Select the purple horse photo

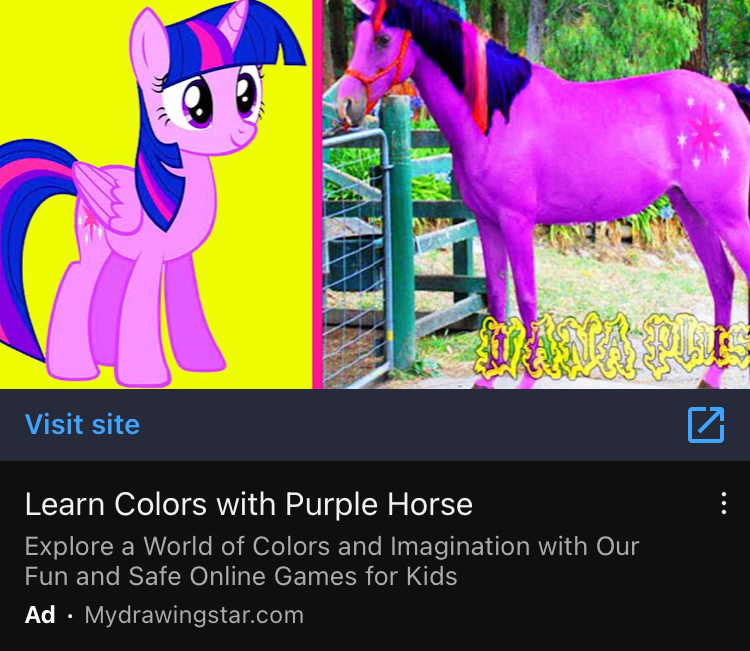click(x=537, y=194)
